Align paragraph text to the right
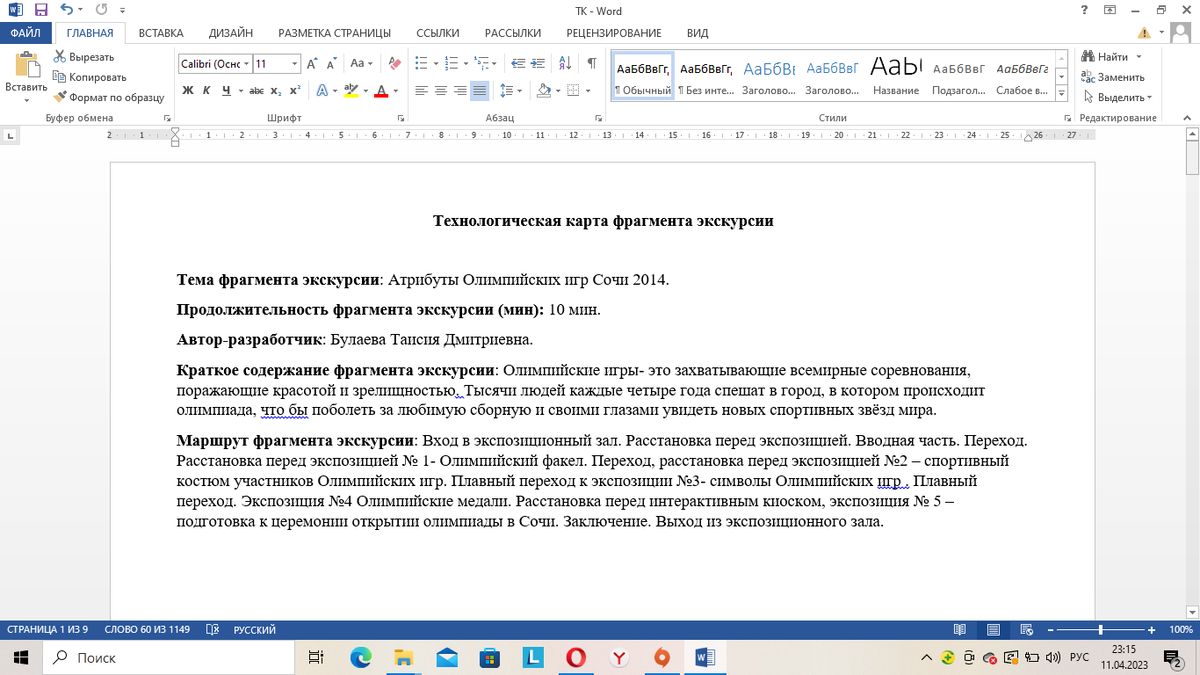This screenshot has width=1200, height=675. click(x=460, y=90)
